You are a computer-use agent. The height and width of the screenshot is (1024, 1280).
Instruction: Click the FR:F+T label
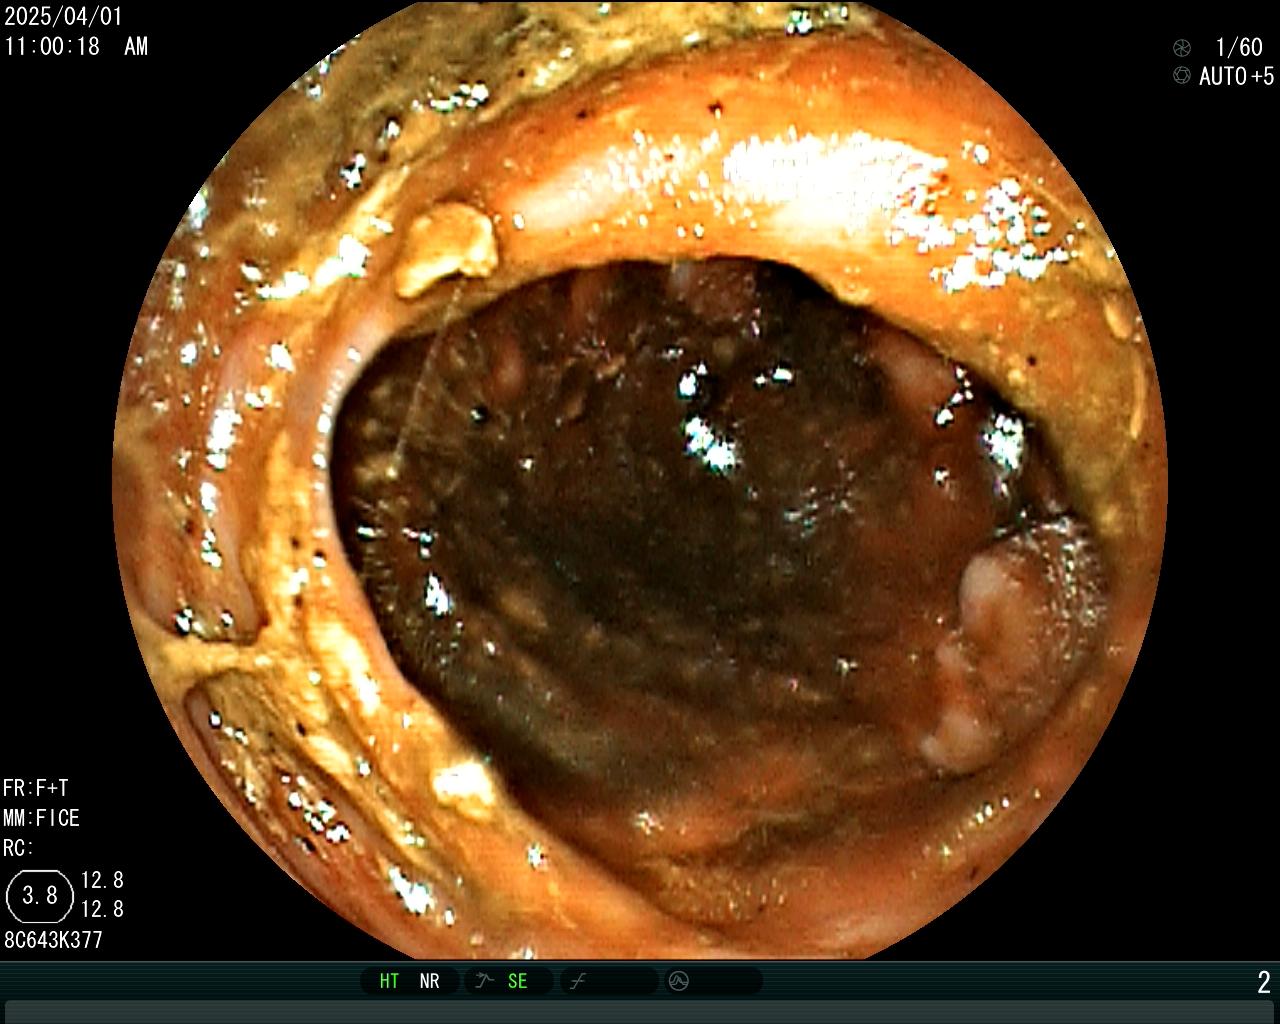[36, 788]
